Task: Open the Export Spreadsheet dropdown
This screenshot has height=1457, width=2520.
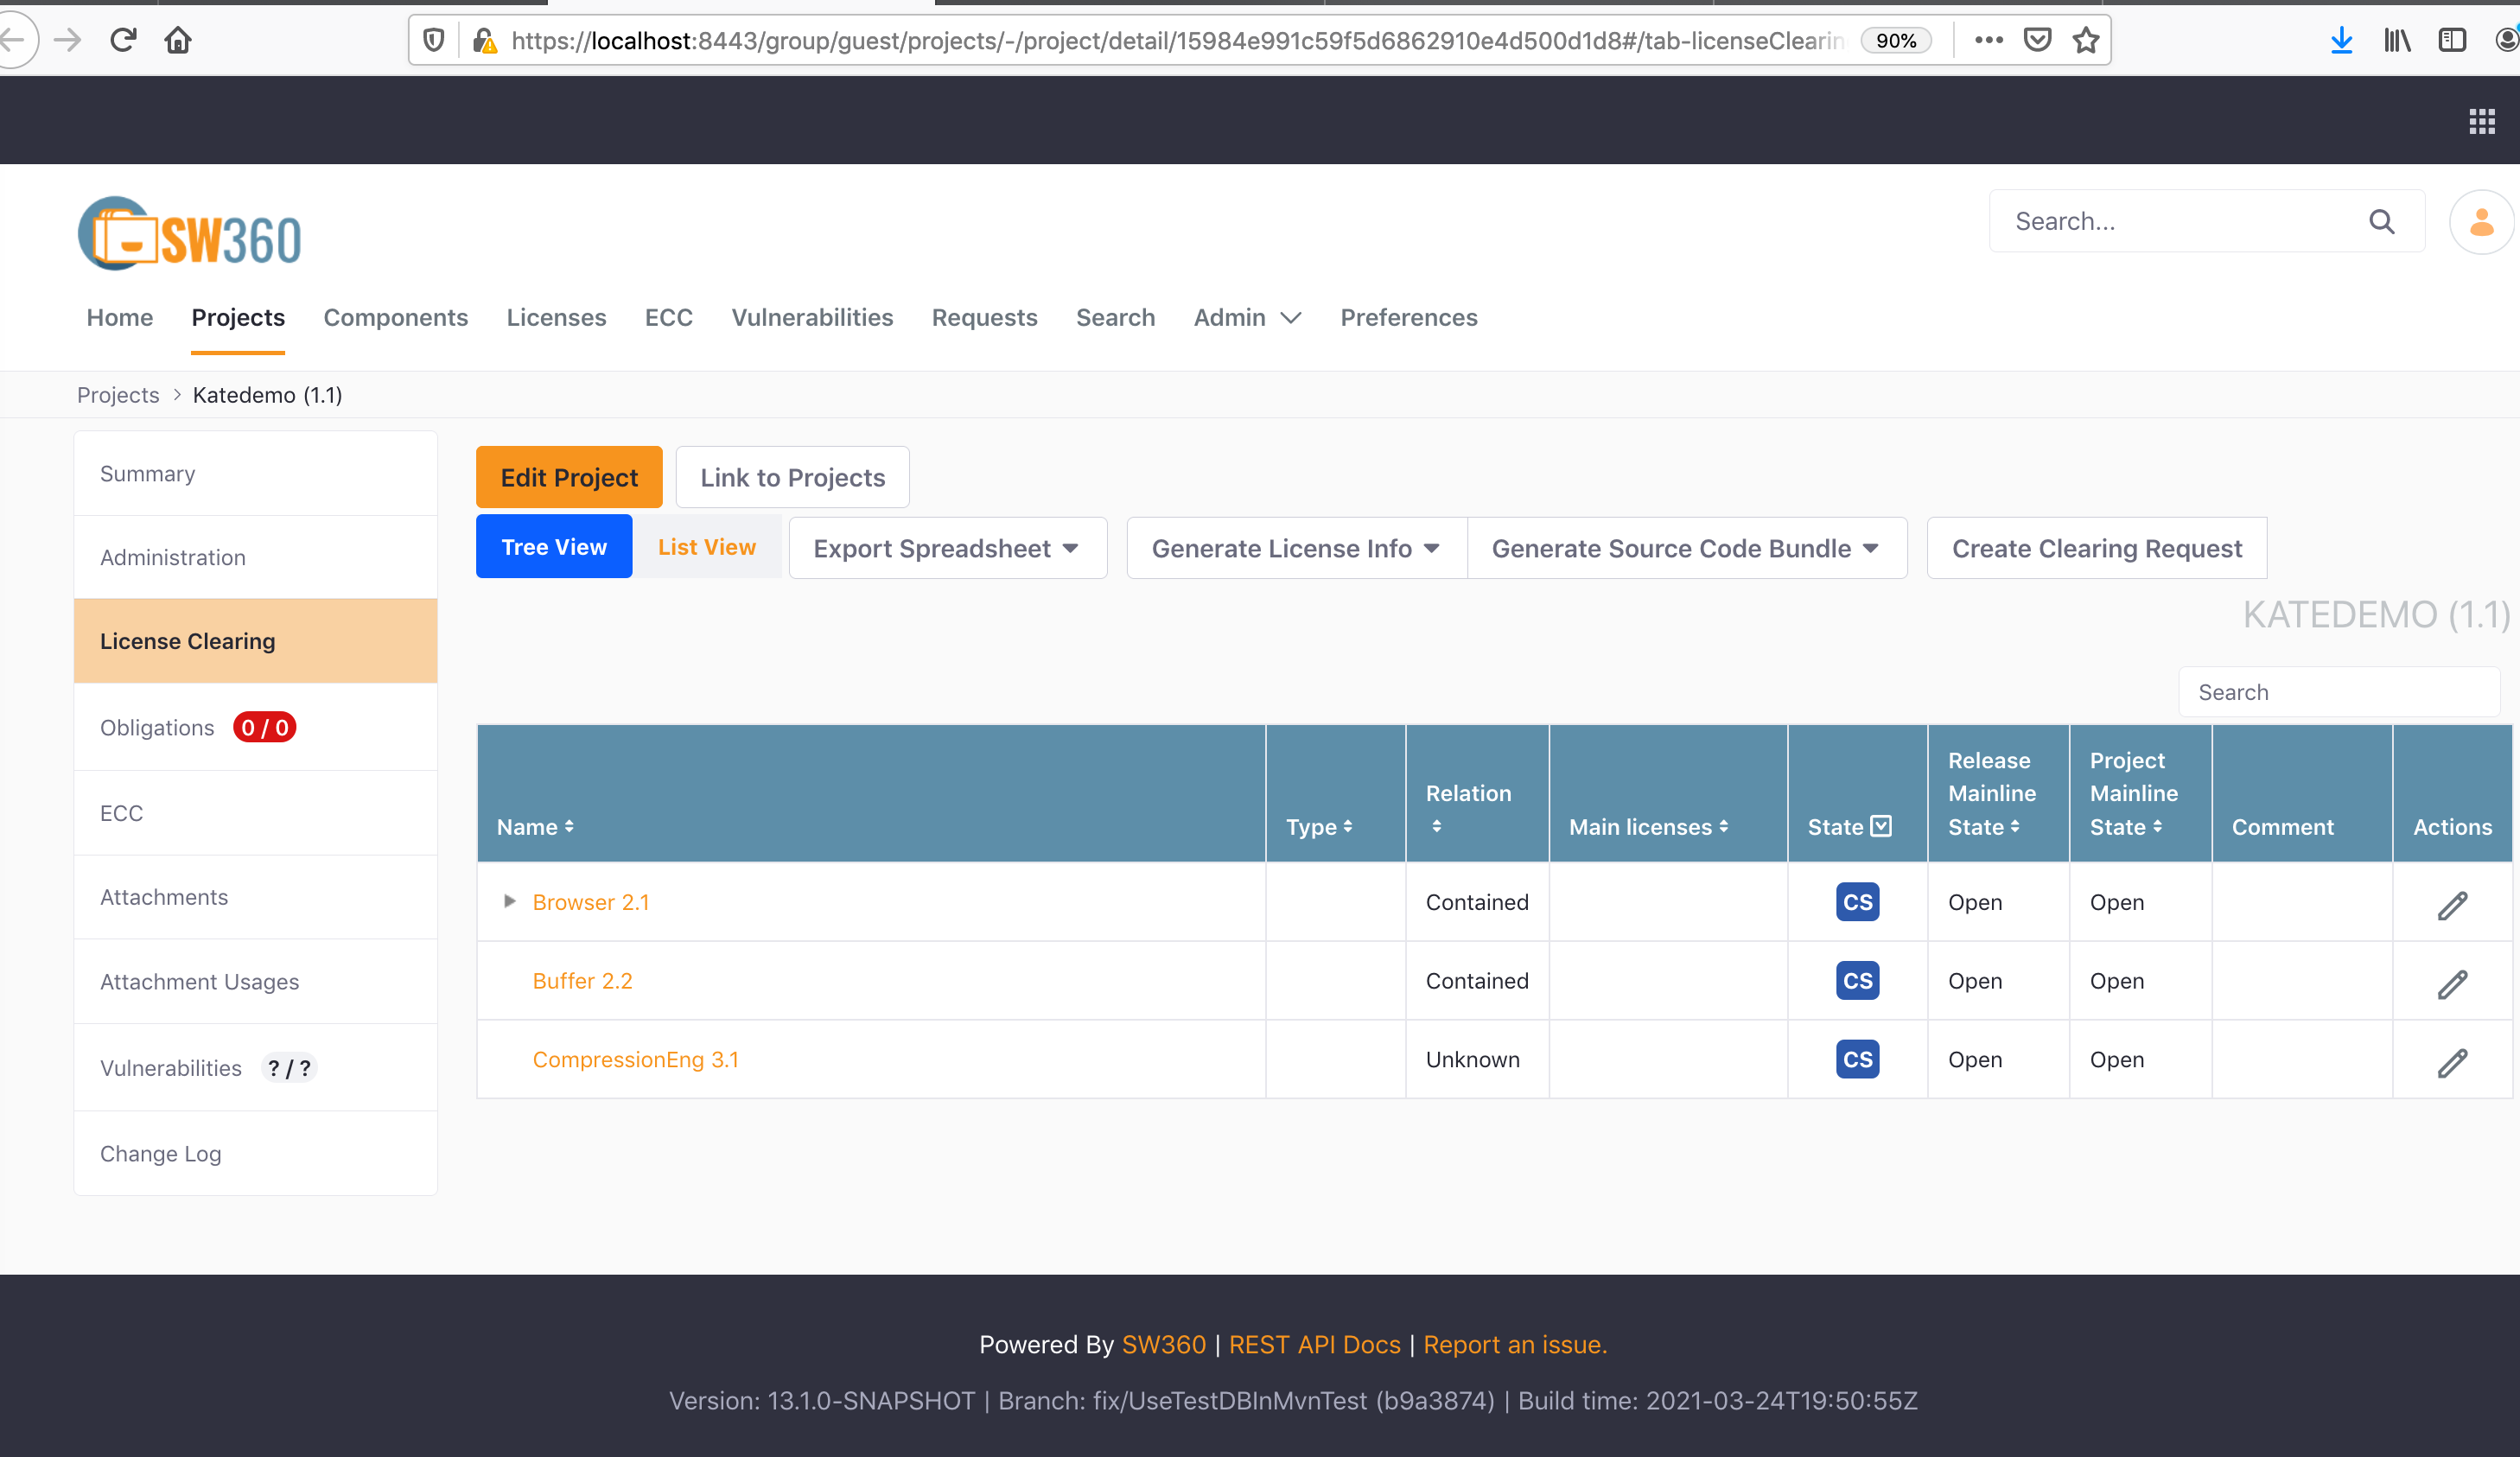Action: (x=946, y=547)
